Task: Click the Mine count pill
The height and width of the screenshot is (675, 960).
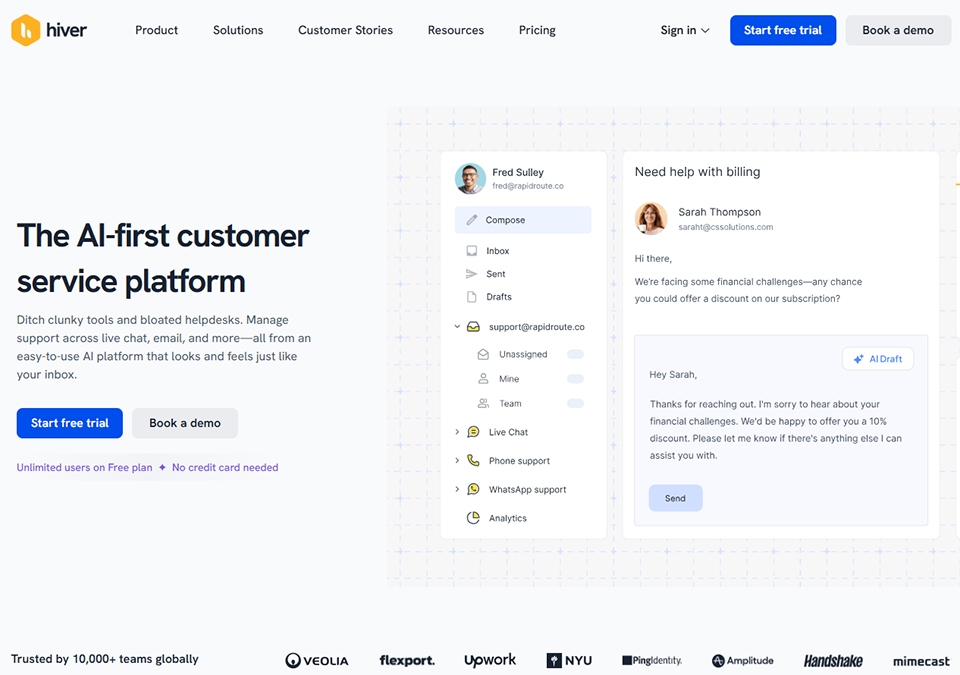Action: [575, 379]
